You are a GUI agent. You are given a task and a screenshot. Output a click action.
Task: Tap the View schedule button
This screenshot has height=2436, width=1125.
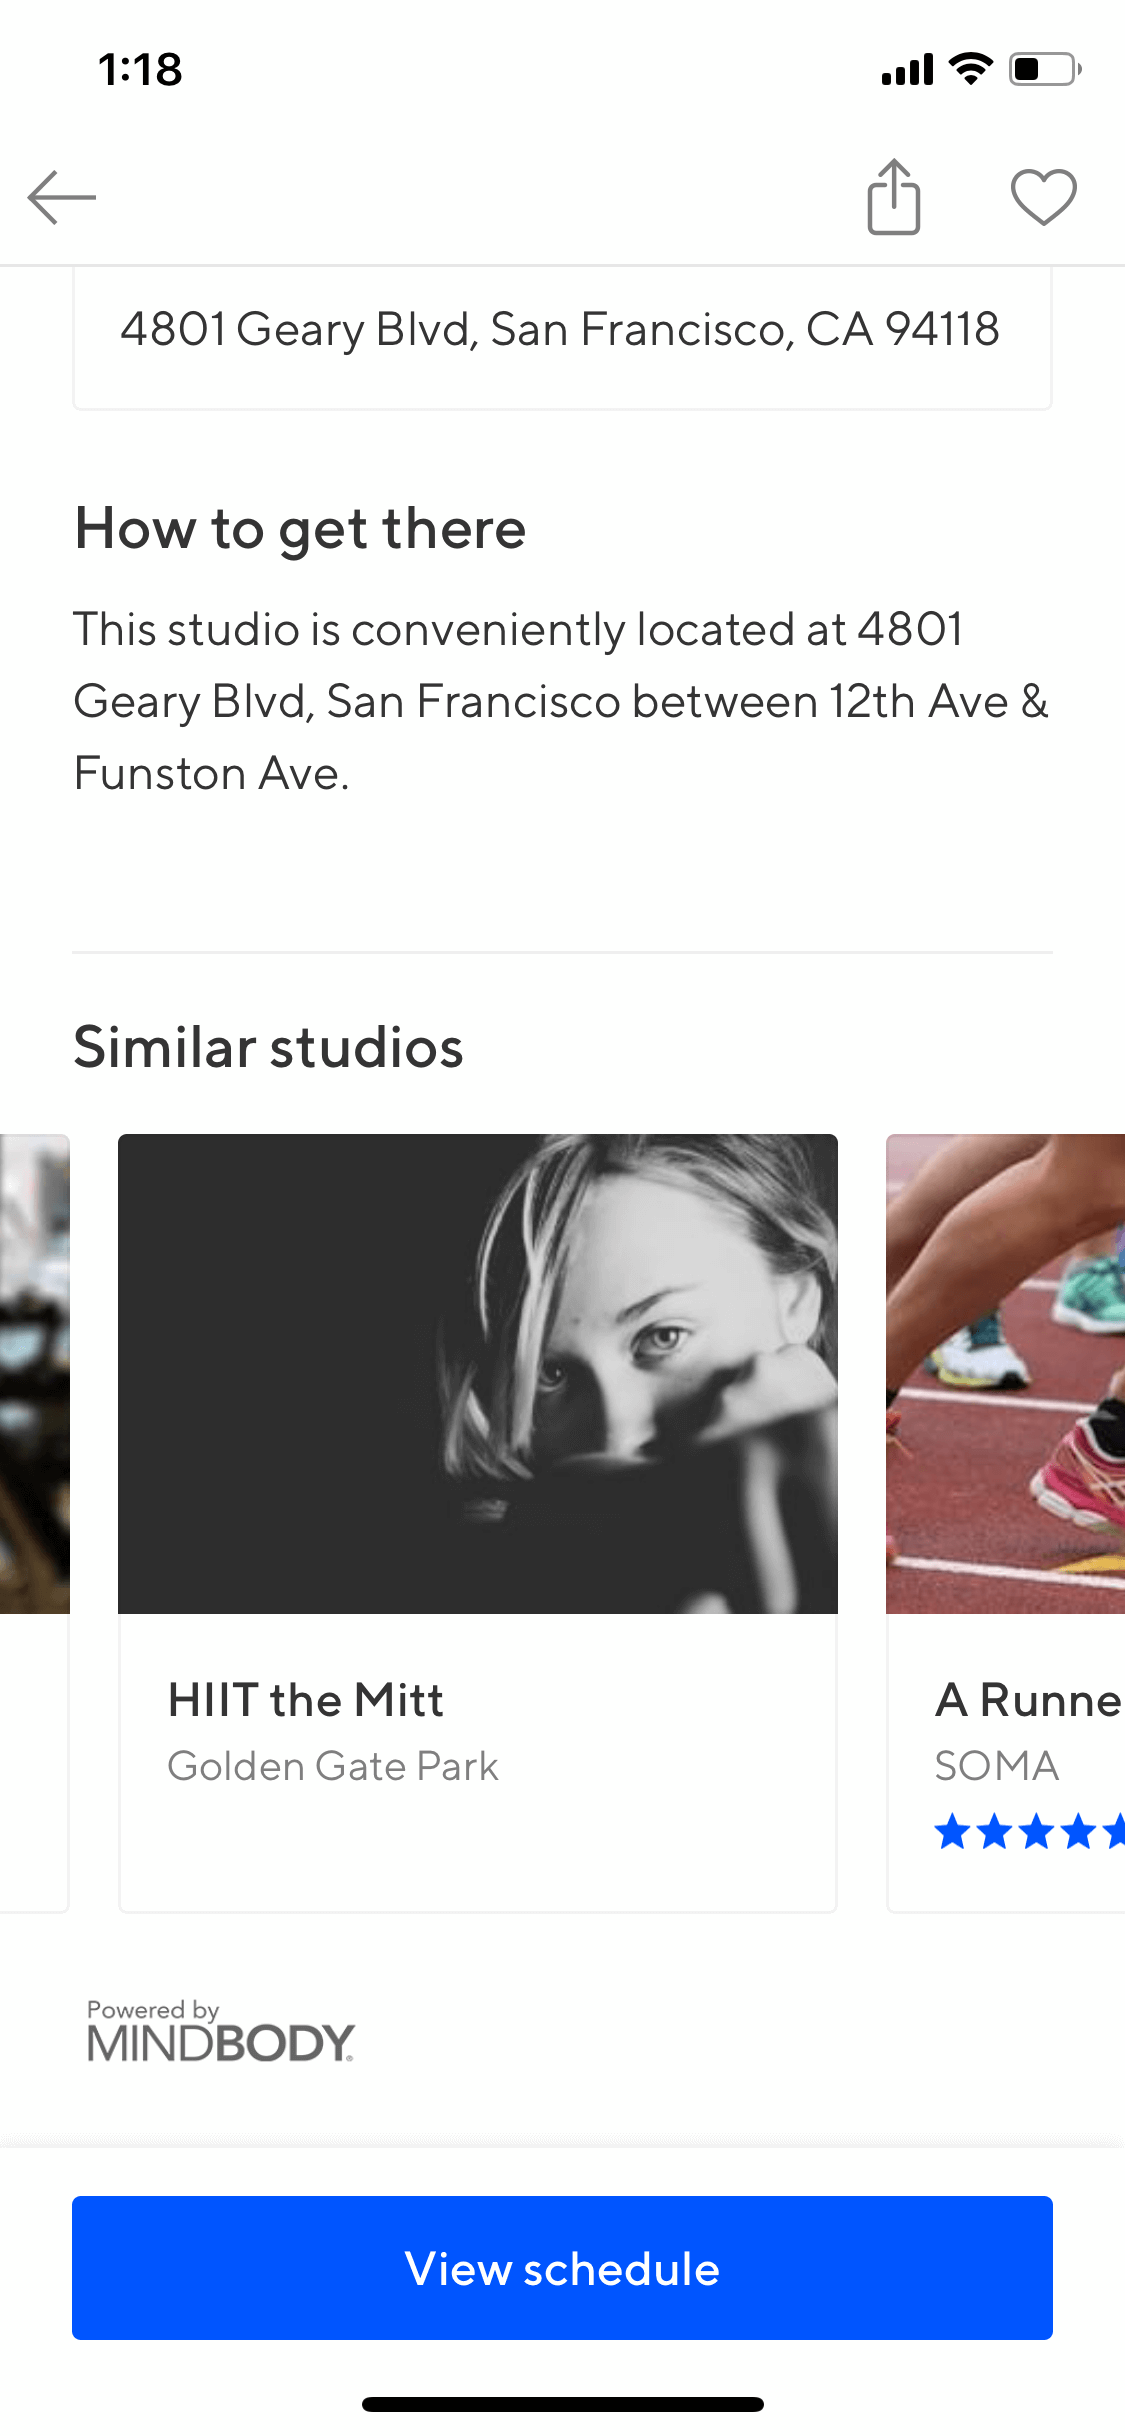pos(562,2268)
